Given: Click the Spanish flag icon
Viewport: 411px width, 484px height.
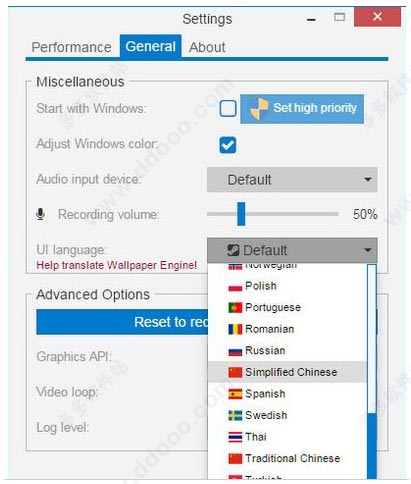Looking at the screenshot, I should pos(235,394).
